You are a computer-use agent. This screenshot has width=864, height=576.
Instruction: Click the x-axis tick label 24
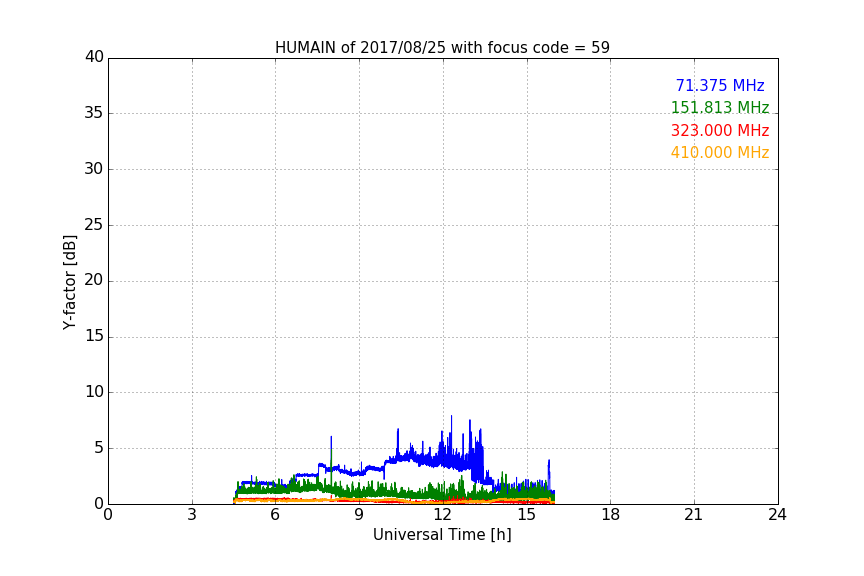[x=777, y=515]
